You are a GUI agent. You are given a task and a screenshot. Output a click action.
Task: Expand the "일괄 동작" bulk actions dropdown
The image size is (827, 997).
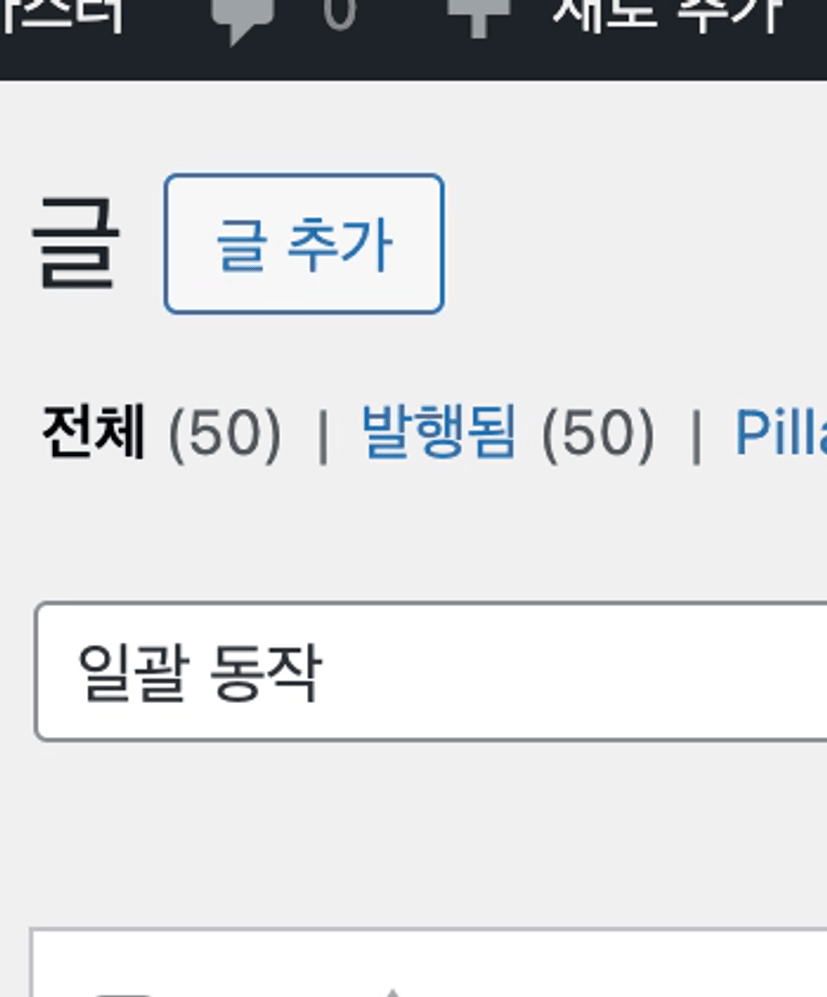coord(430,671)
